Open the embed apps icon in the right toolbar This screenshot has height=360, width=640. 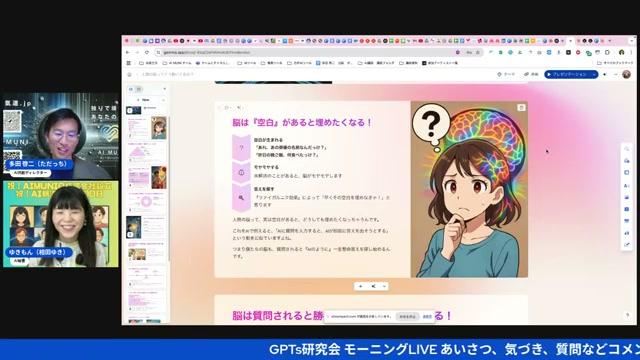coord(627,221)
